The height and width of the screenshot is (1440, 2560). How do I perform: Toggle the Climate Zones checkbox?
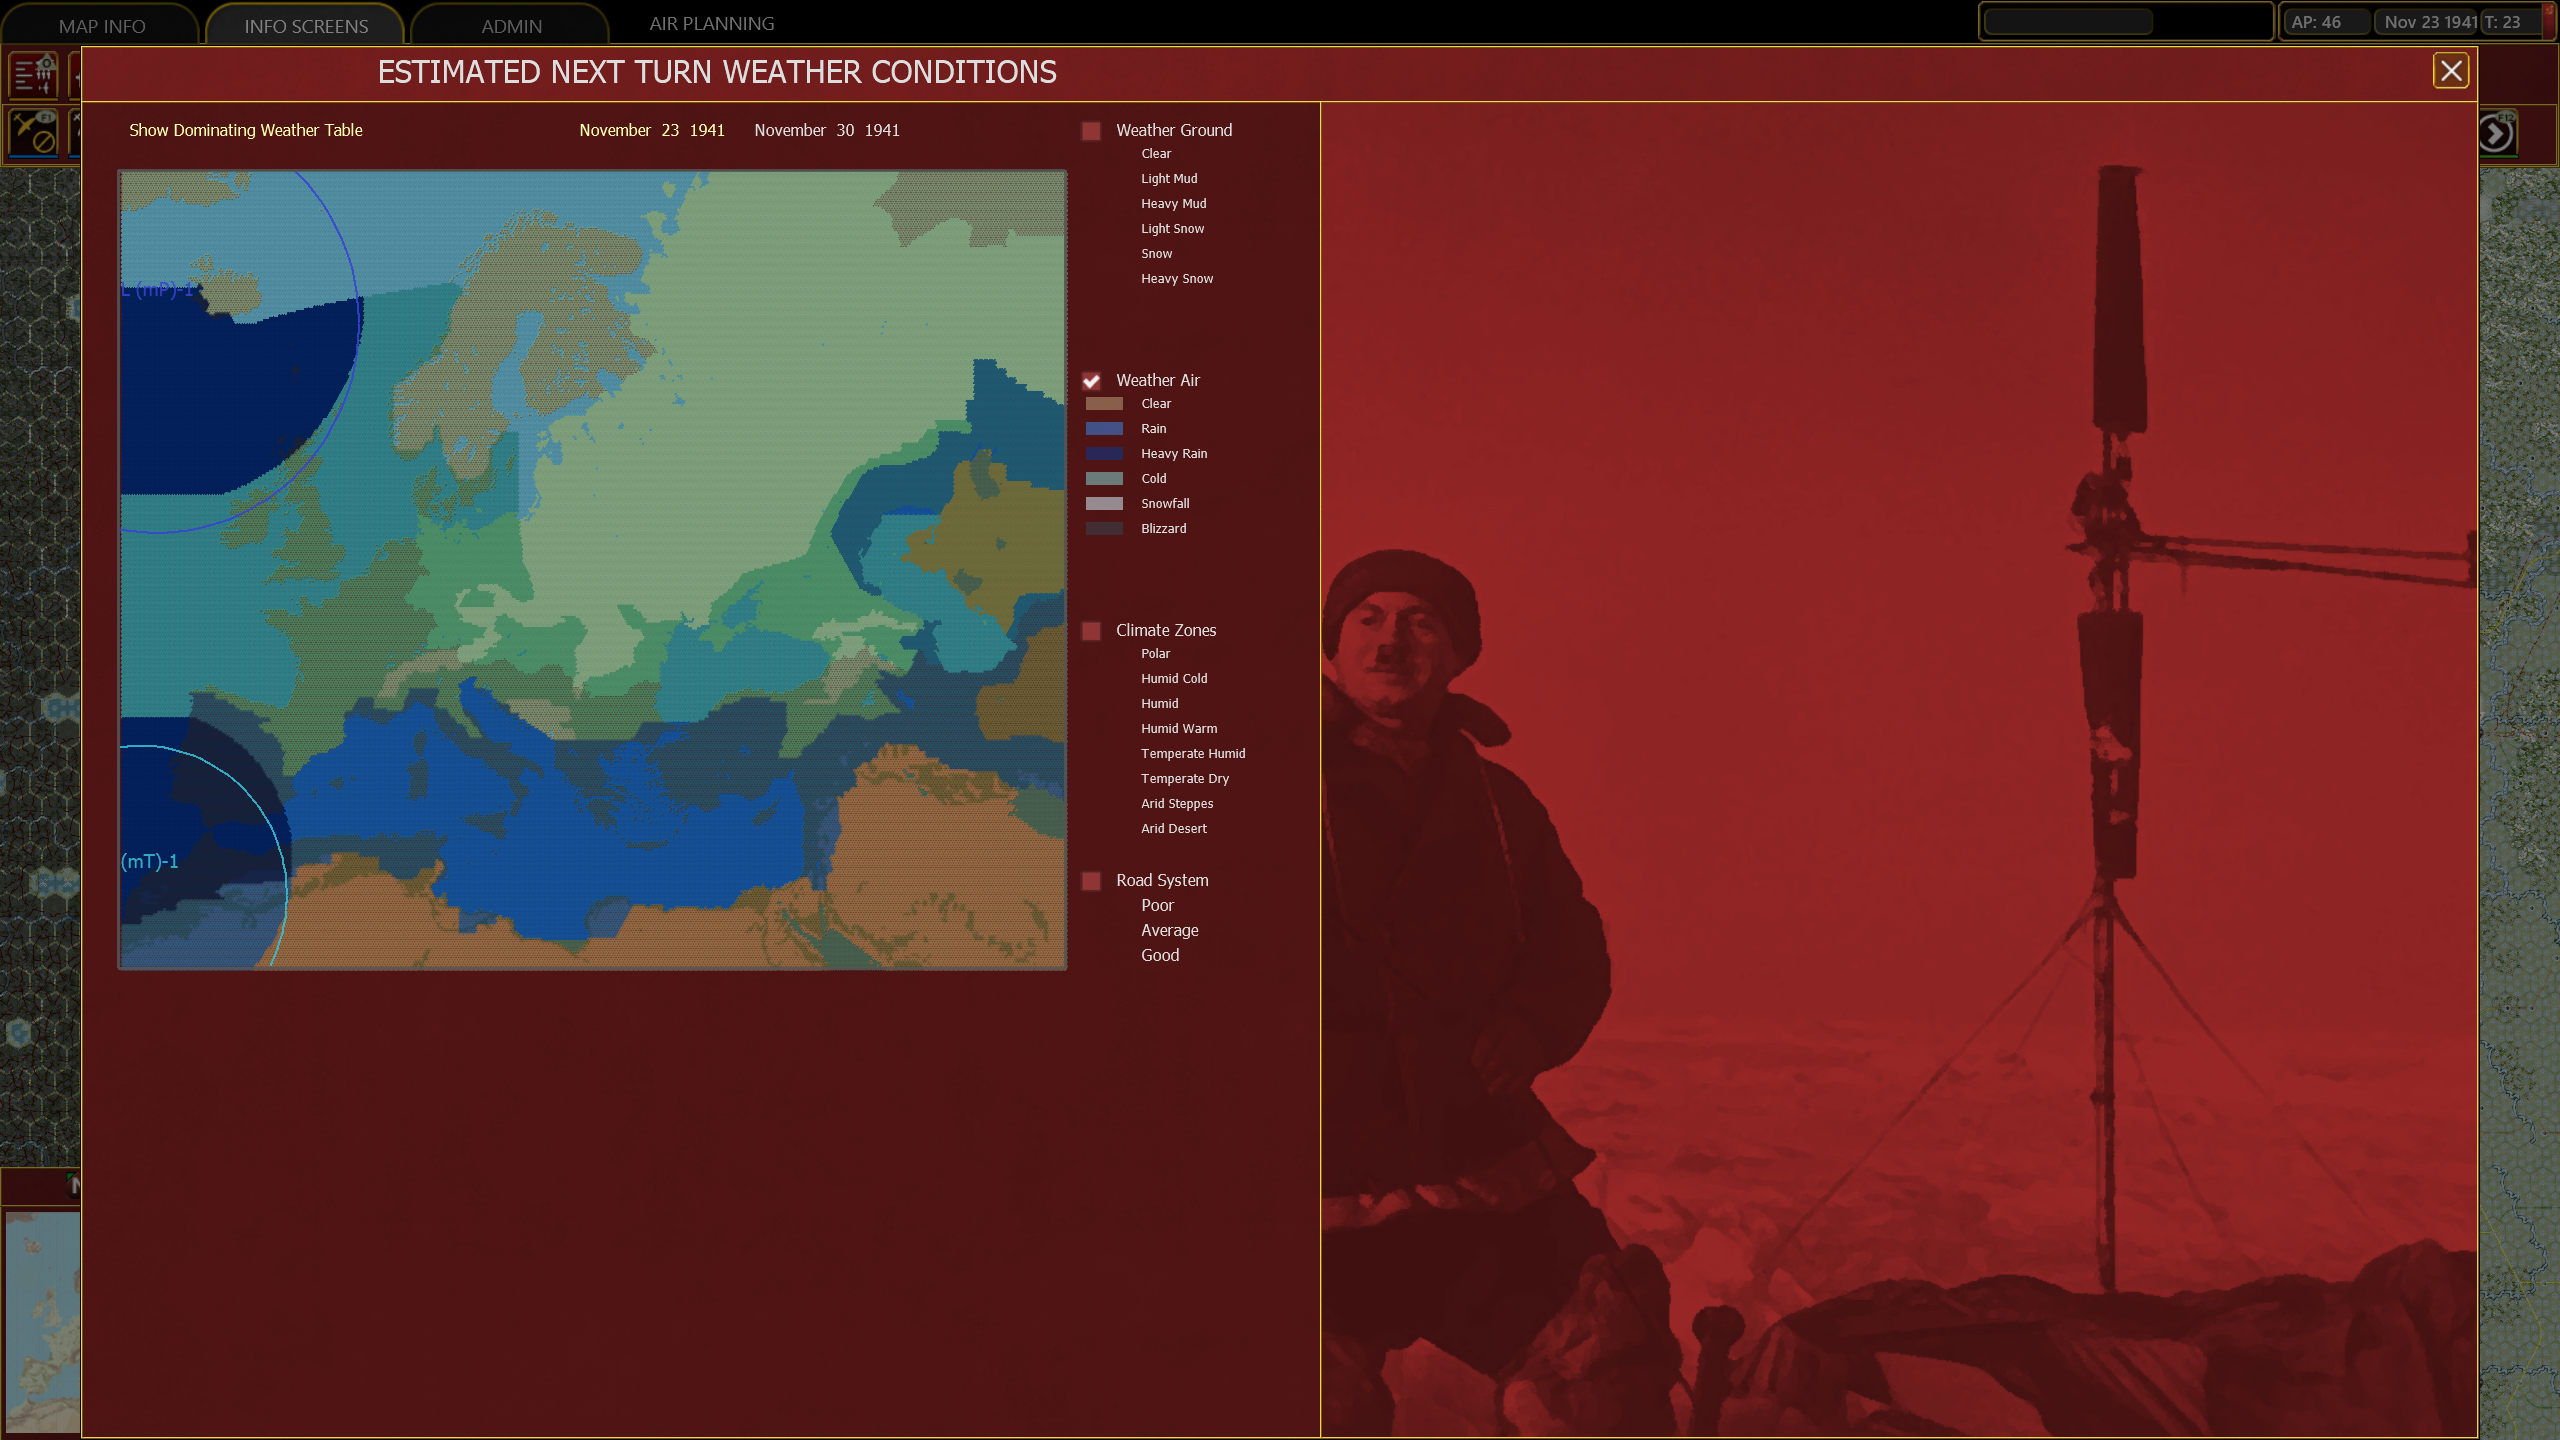pyautogui.click(x=1091, y=631)
